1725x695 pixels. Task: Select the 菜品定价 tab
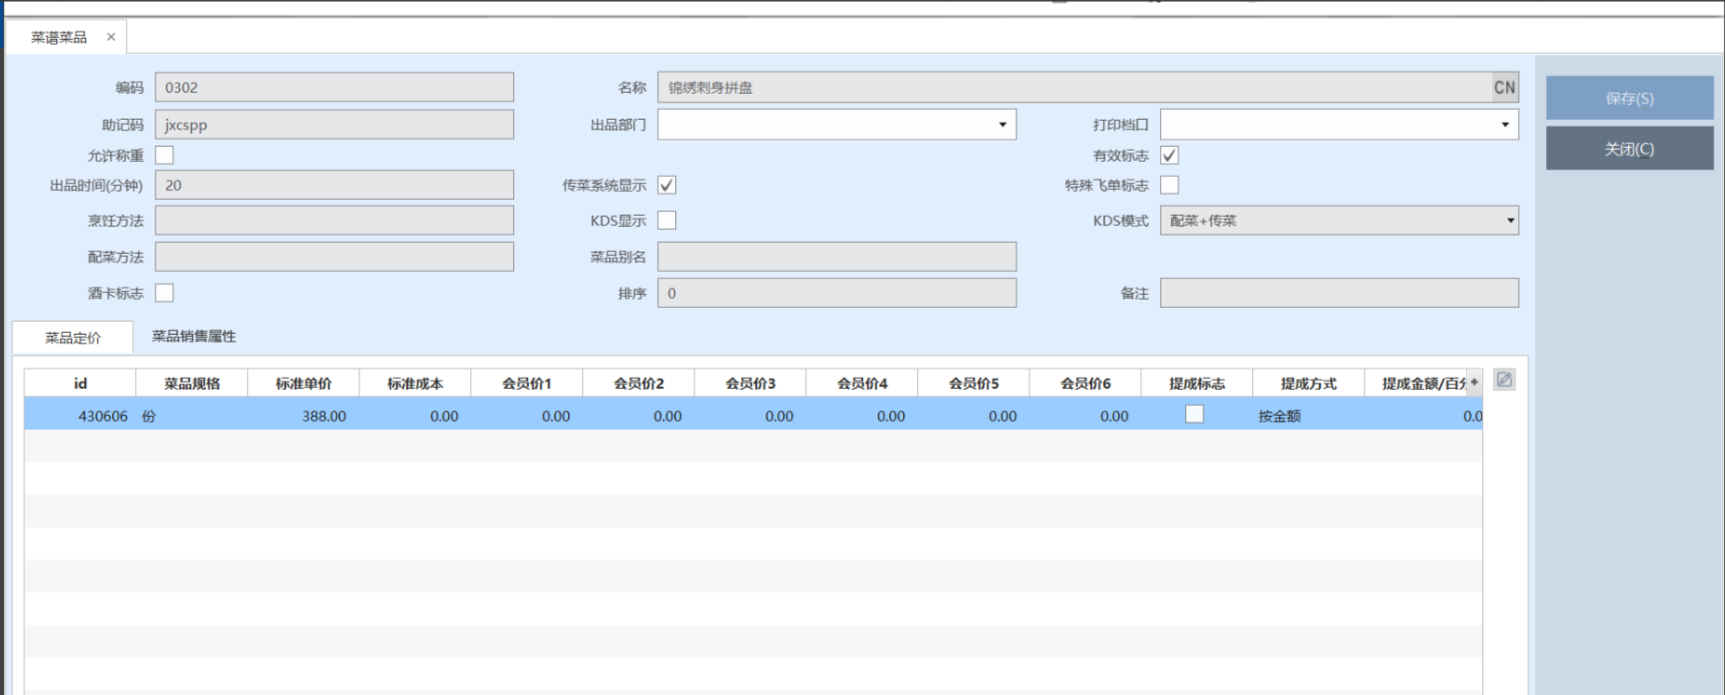(73, 338)
